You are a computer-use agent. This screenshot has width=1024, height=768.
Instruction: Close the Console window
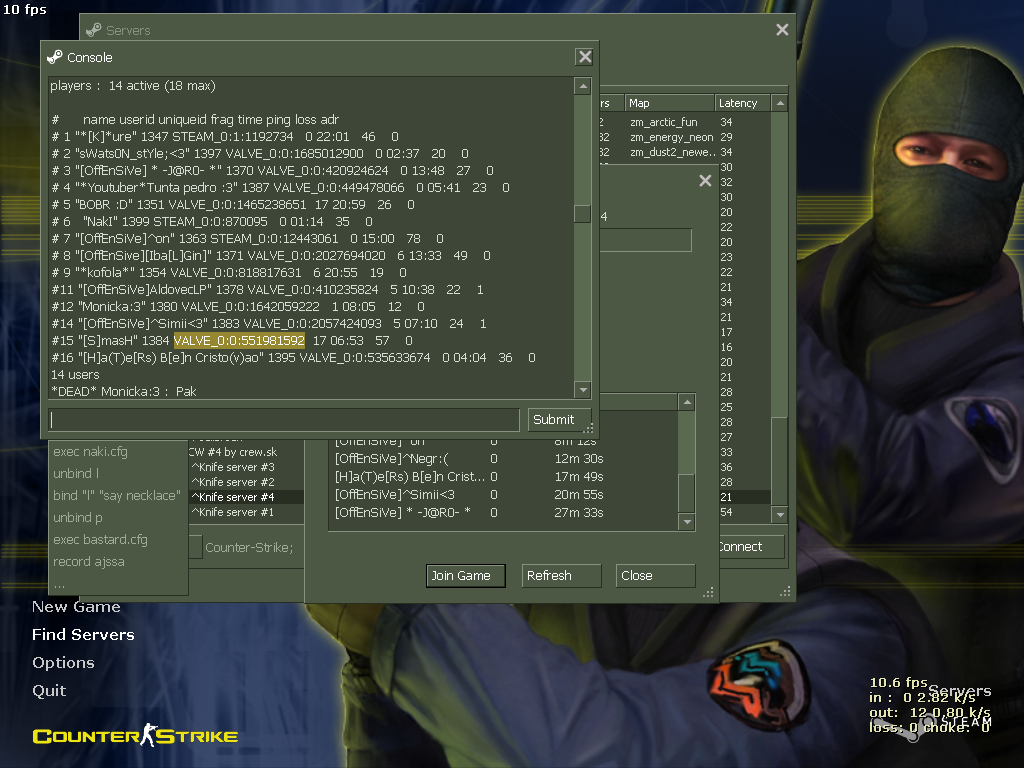point(584,57)
